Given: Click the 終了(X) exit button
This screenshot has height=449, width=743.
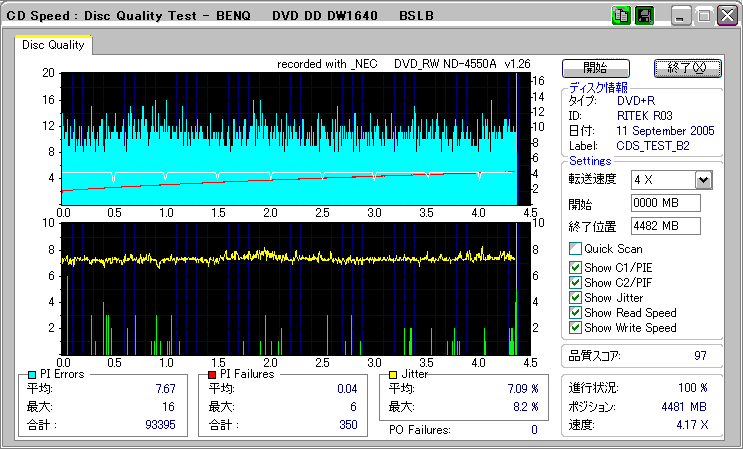Looking at the screenshot, I should coord(686,68).
